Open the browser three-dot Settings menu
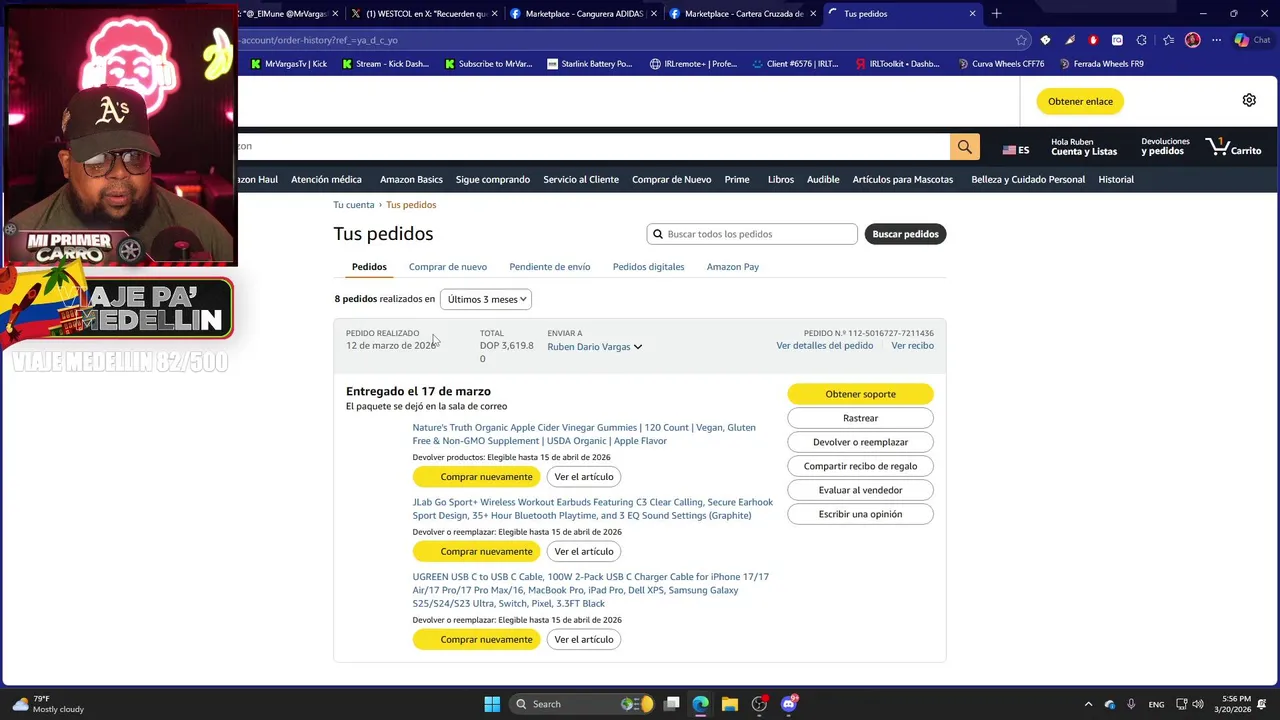The image size is (1280, 720). coord(1216,40)
